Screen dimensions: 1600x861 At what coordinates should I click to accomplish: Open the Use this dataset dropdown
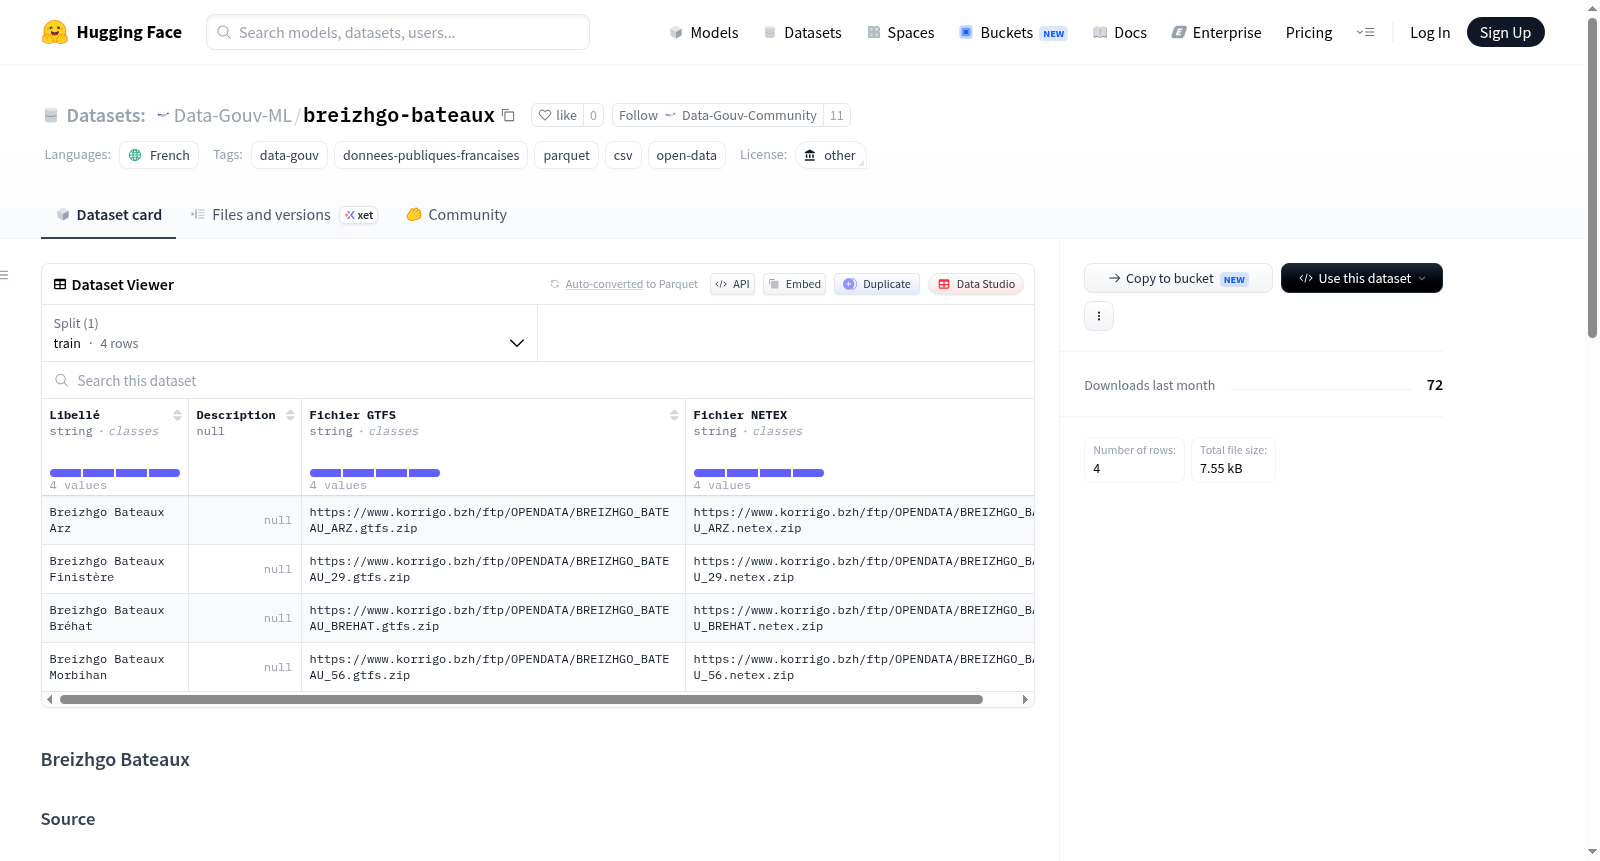pos(1361,278)
